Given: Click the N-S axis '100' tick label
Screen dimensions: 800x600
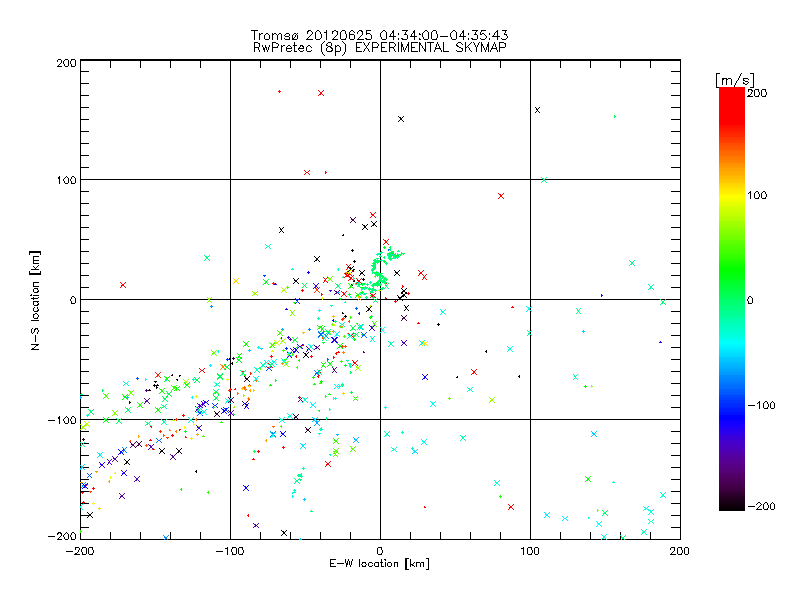Looking at the screenshot, I should pos(66,180).
